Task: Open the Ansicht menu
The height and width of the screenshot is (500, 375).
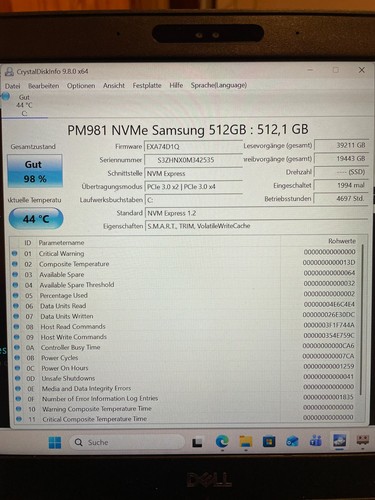Action: tap(114, 85)
